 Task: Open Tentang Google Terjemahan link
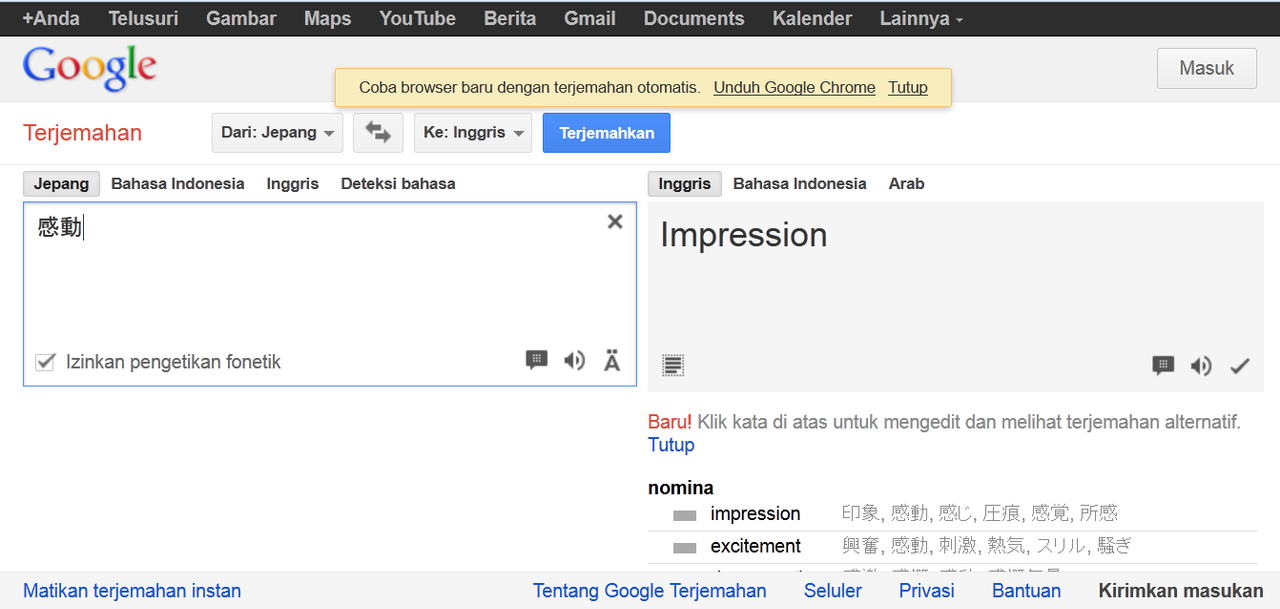pyautogui.click(x=650, y=591)
